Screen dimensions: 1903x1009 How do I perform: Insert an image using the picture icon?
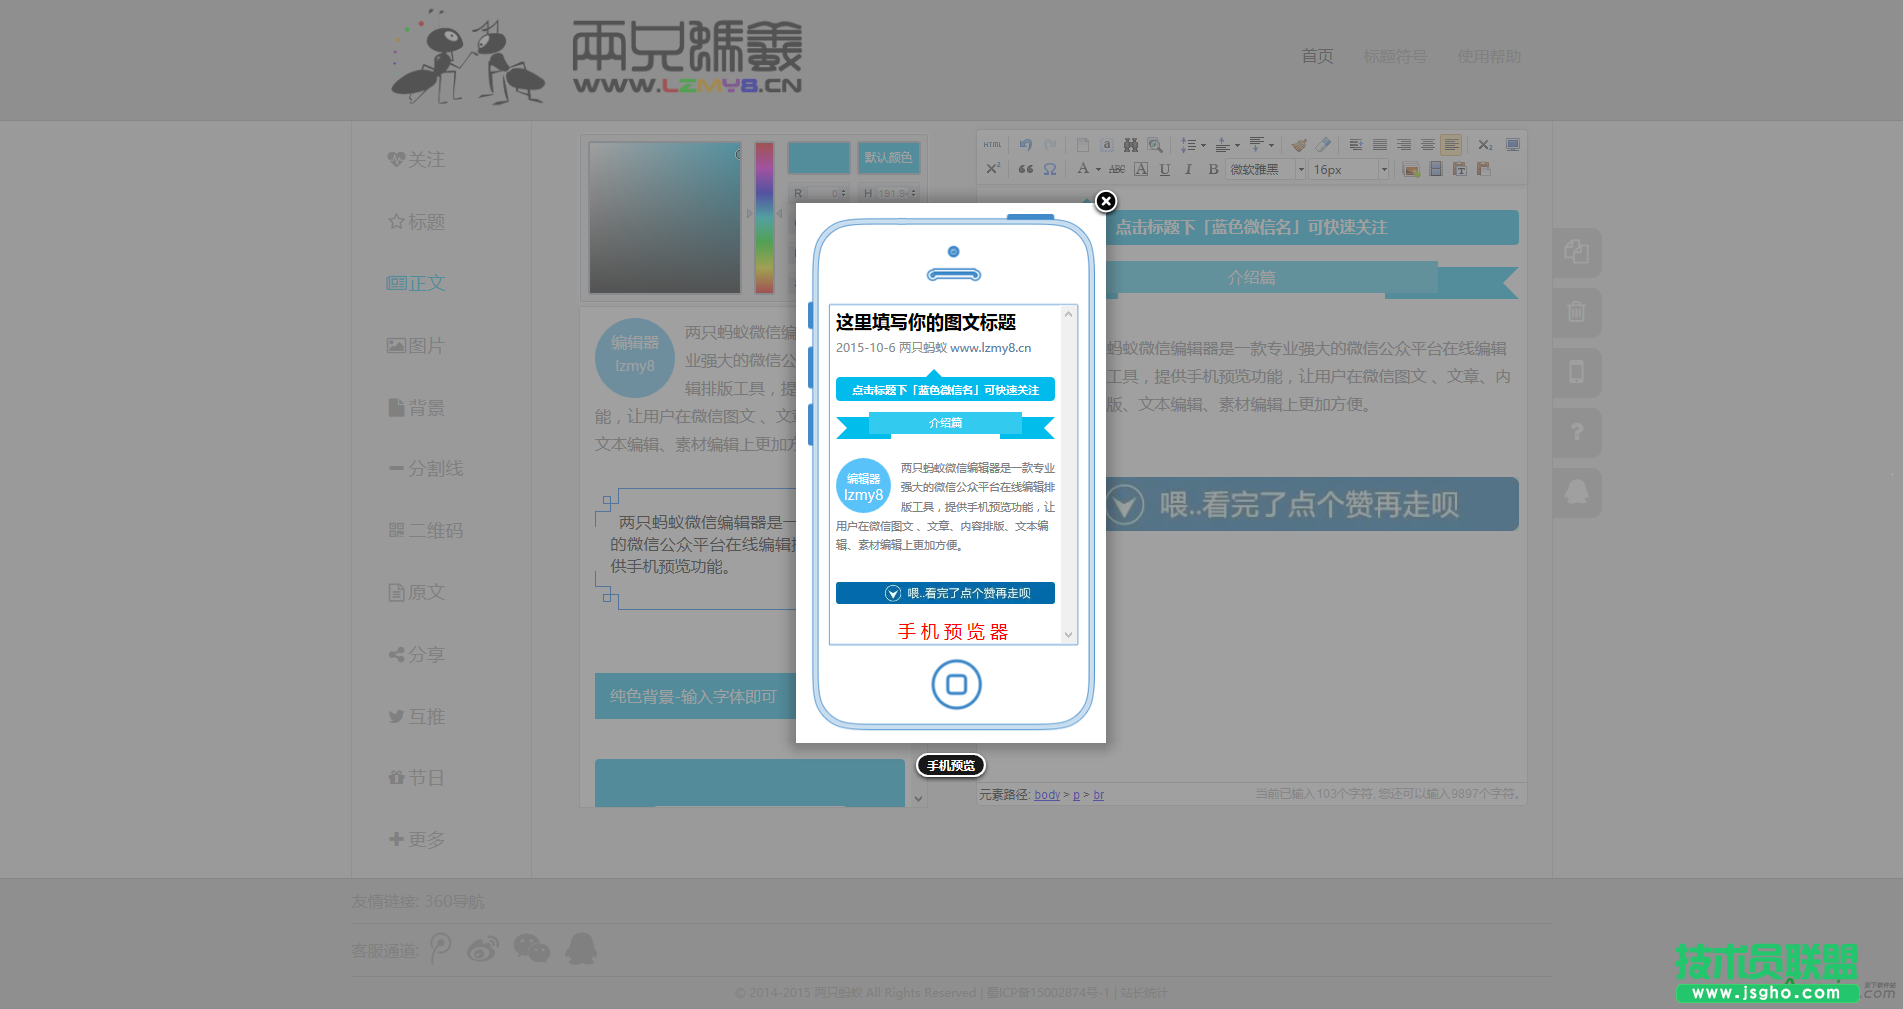(x=1411, y=169)
